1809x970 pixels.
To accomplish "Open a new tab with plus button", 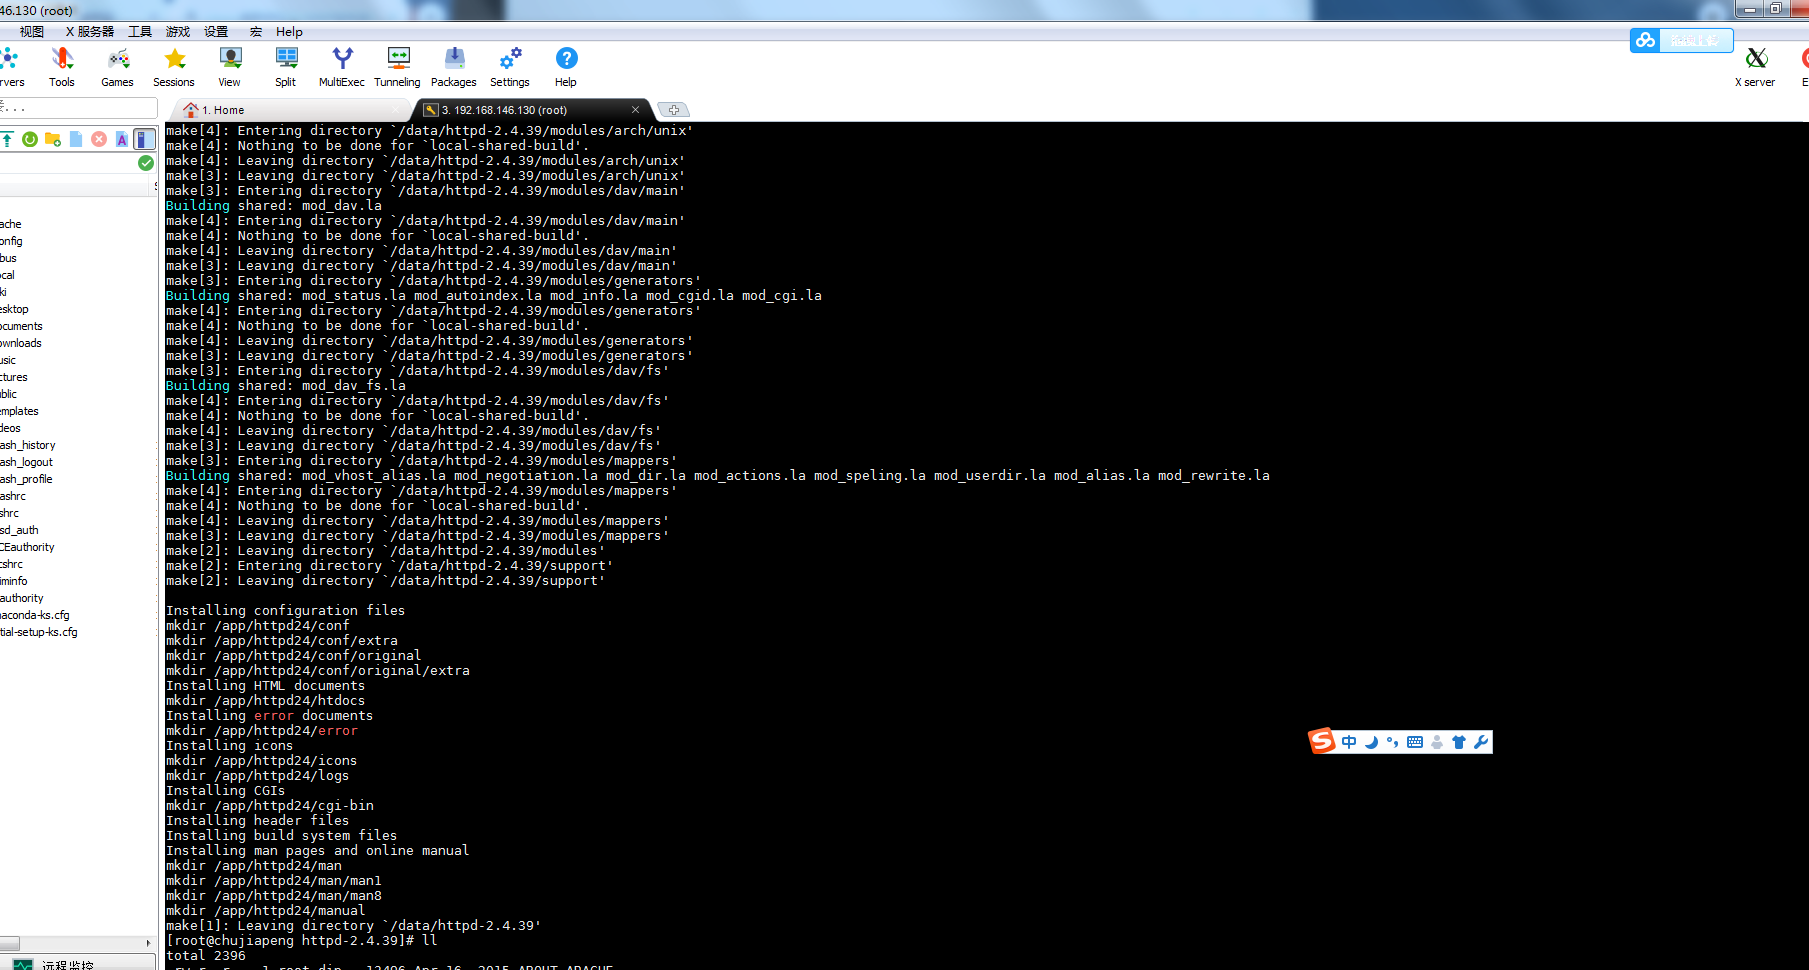I will click(x=674, y=110).
